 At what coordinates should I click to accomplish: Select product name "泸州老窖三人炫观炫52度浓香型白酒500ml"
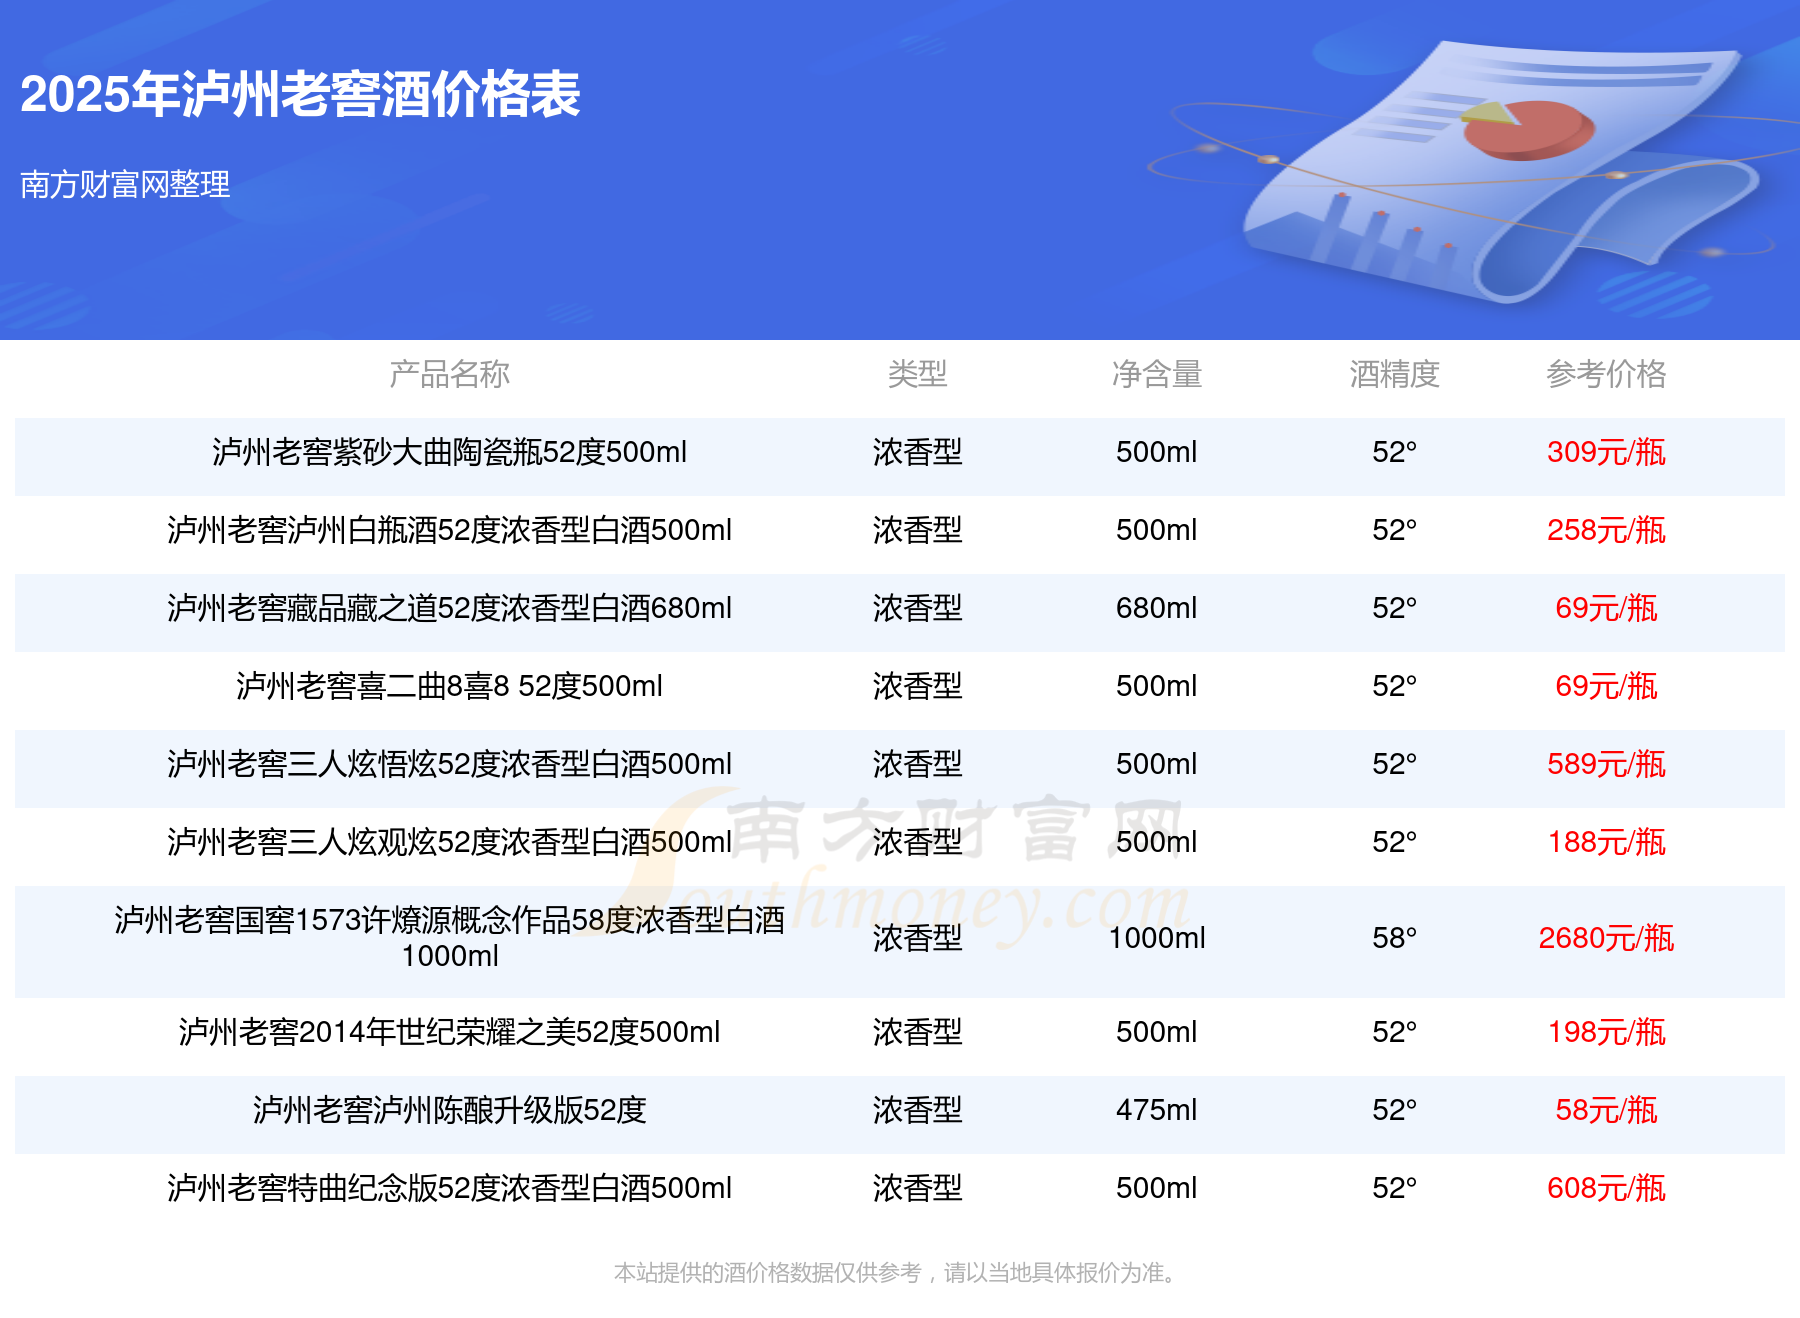point(450,842)
